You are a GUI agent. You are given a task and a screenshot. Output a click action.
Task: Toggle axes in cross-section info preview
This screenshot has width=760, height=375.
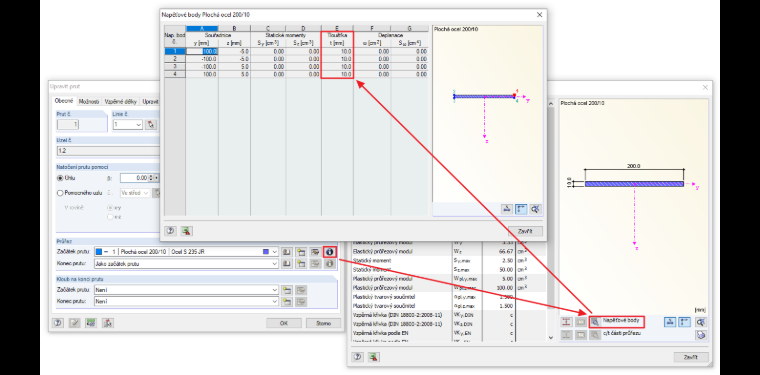[x=684, y=322]
